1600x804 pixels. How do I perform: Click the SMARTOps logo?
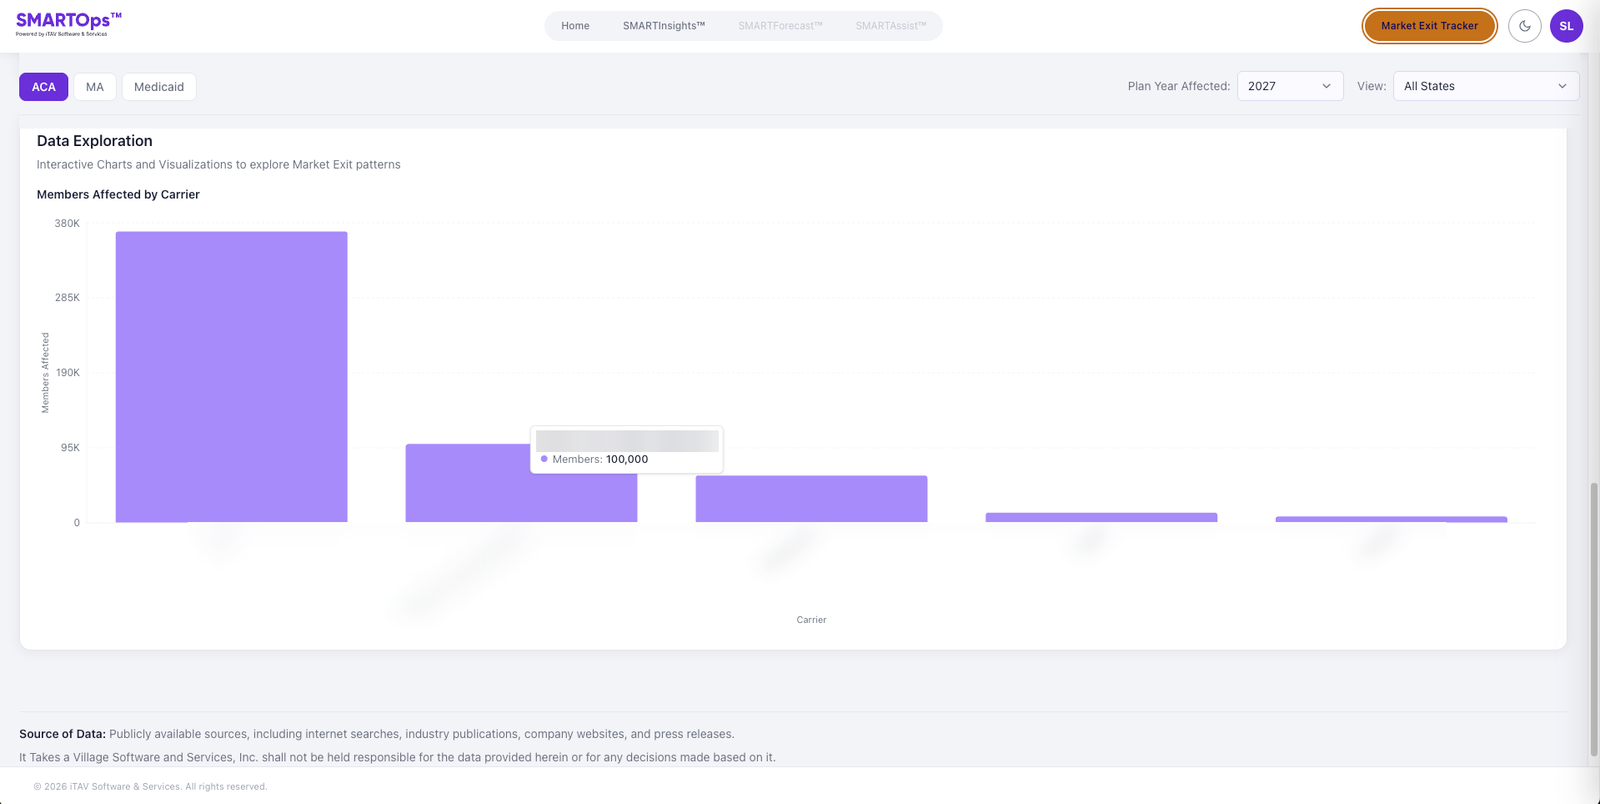coord(68,24)
